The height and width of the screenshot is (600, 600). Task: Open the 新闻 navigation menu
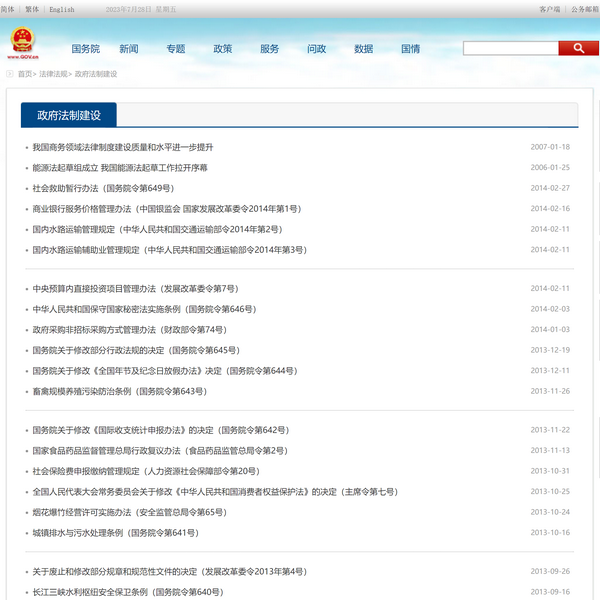129,48
